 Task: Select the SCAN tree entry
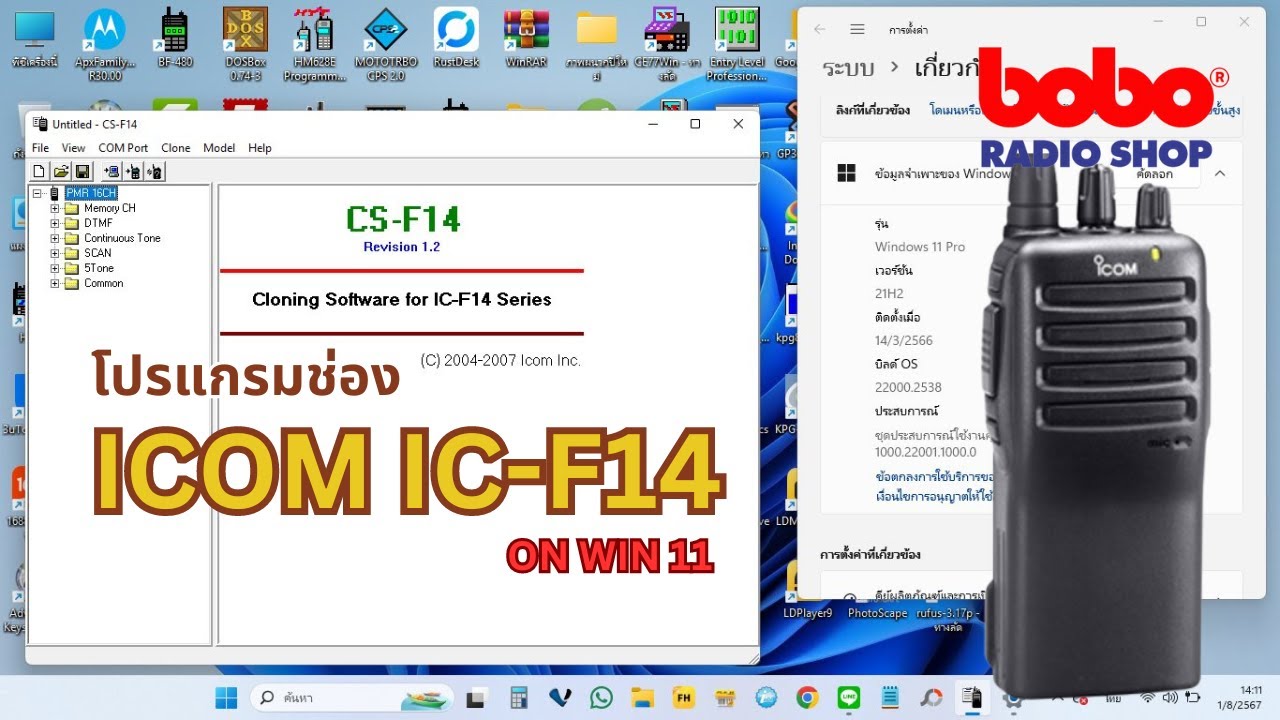point(98,253)
